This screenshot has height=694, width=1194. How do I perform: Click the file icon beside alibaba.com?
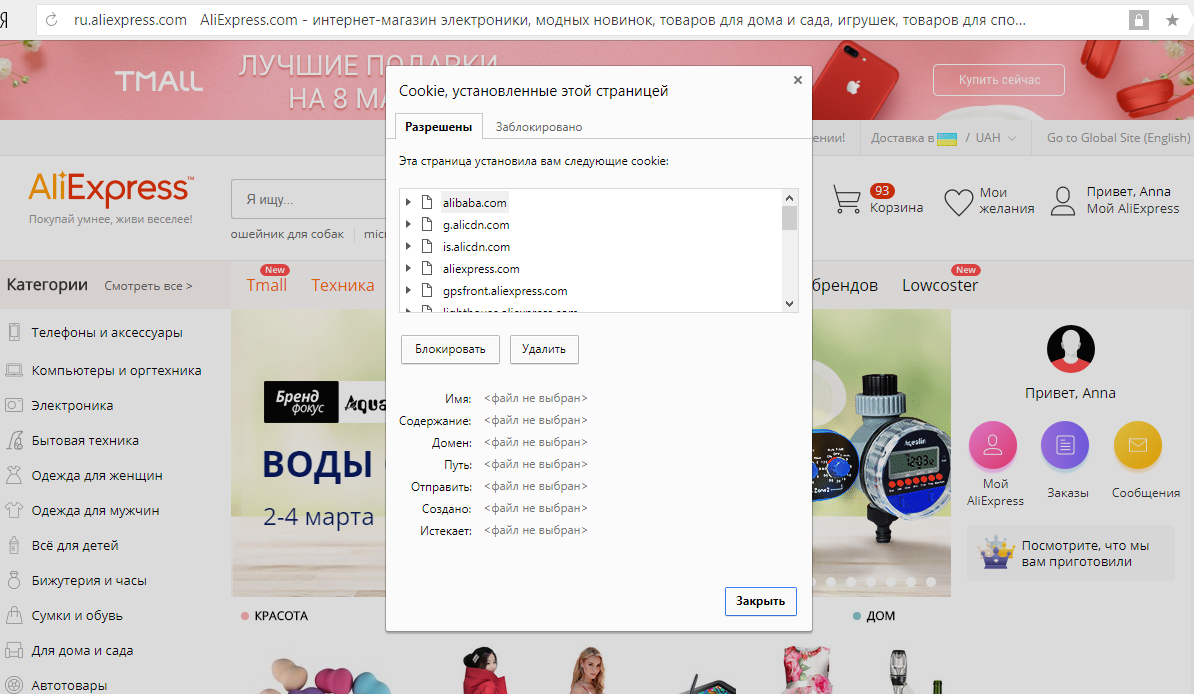pos(427,202)
